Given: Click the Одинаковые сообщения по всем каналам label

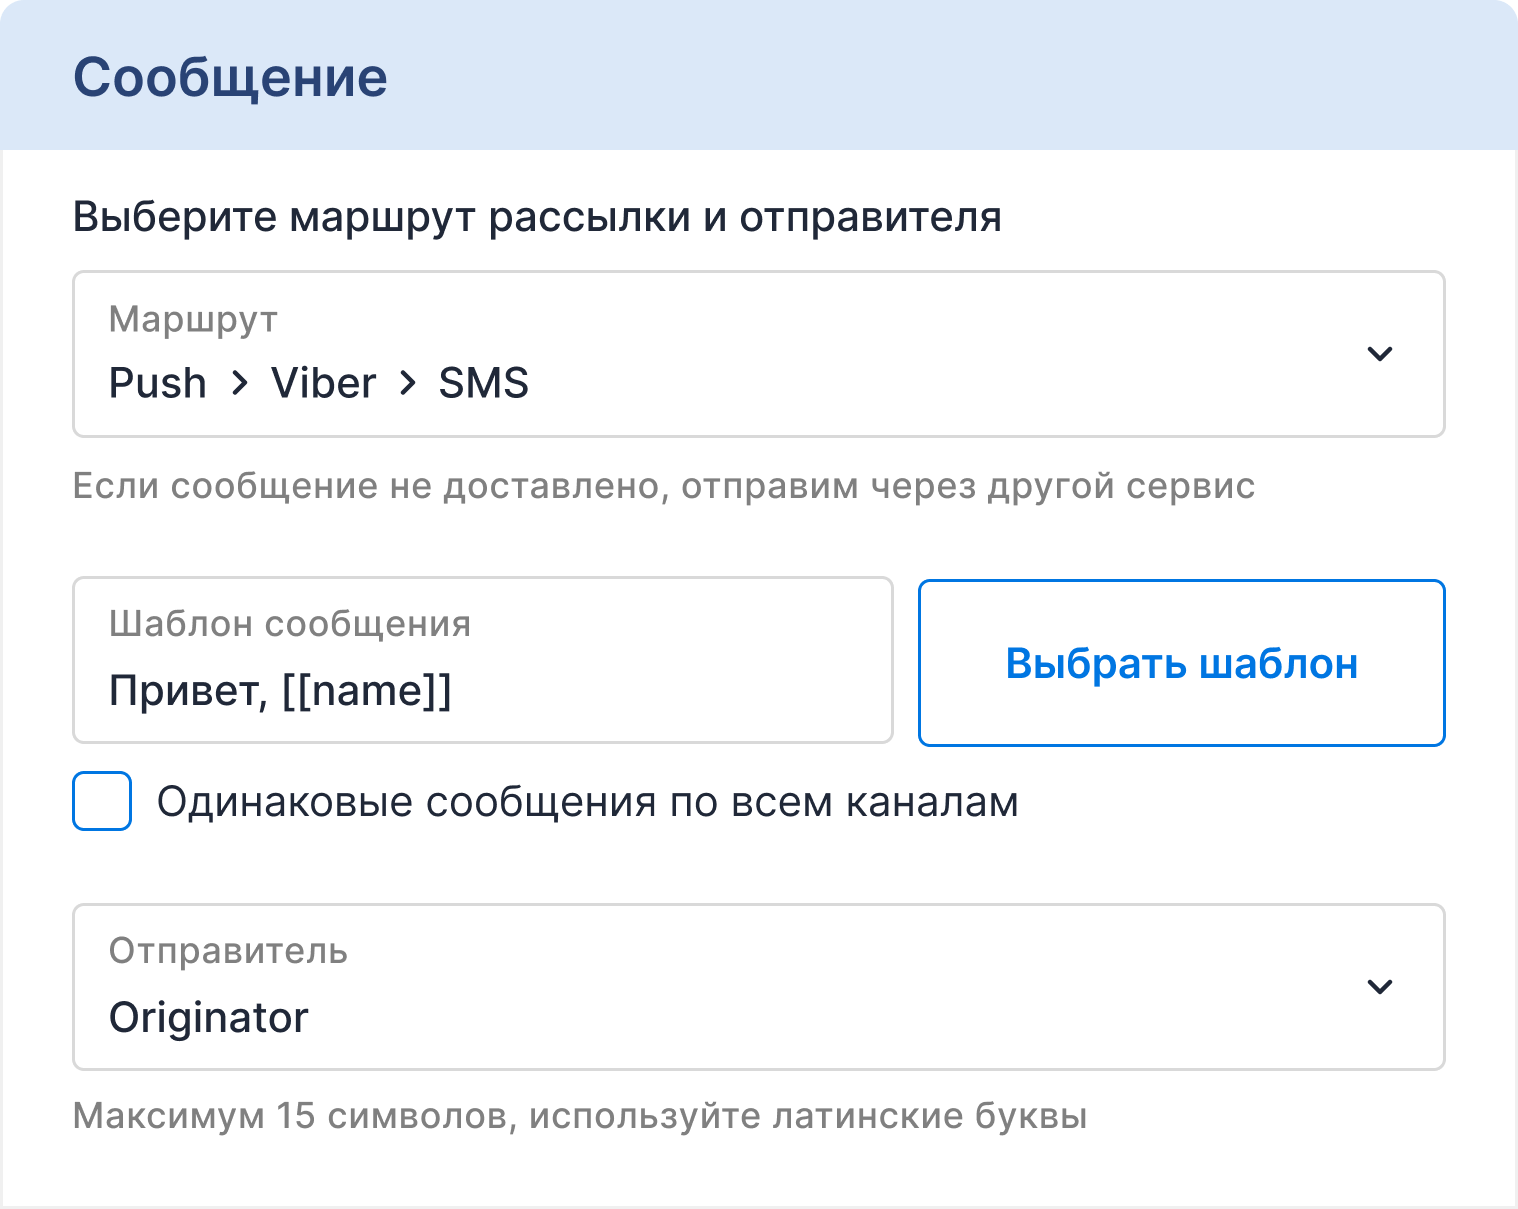Looking at the screenshot, I should (587, 802).
